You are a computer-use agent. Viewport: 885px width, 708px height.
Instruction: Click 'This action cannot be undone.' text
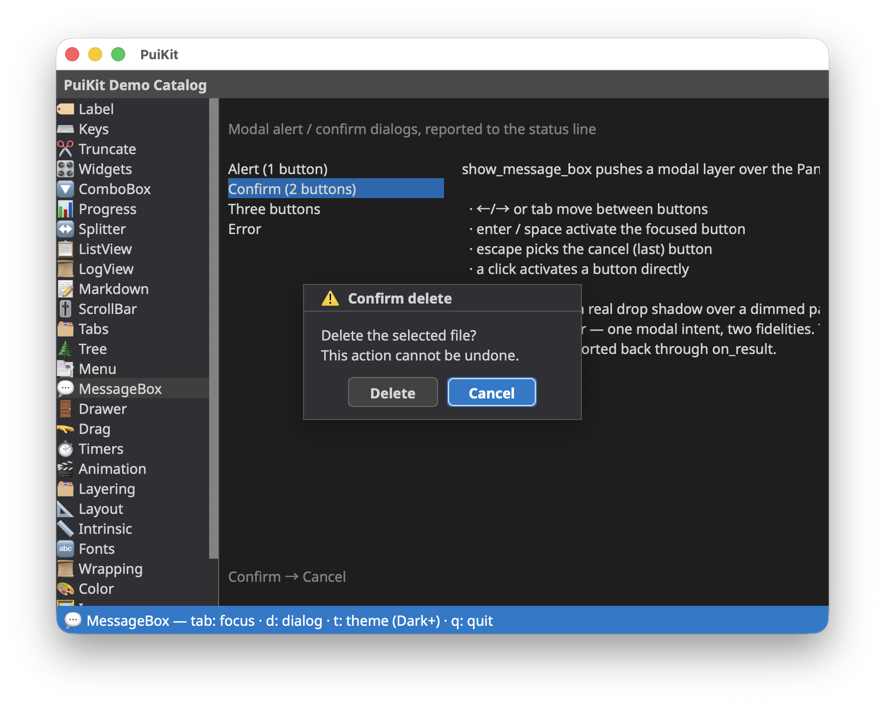[420, 356]
